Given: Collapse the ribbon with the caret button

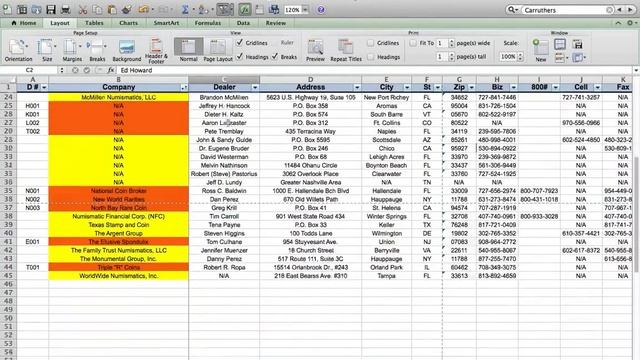Looking at the screenshot, I should pos(618,23).
